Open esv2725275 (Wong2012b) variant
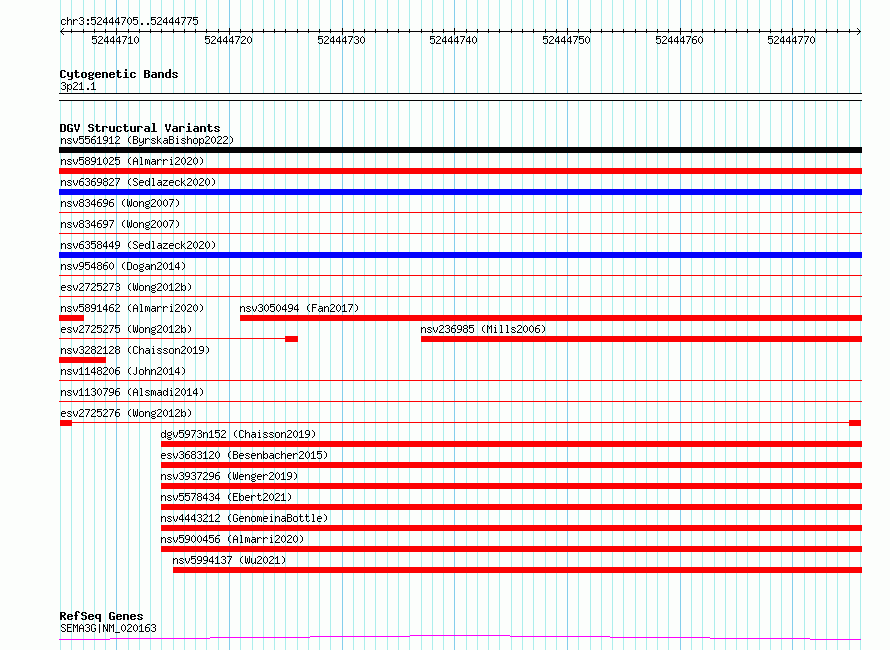This screenshot has width=890, height=650. click(126, 329)
